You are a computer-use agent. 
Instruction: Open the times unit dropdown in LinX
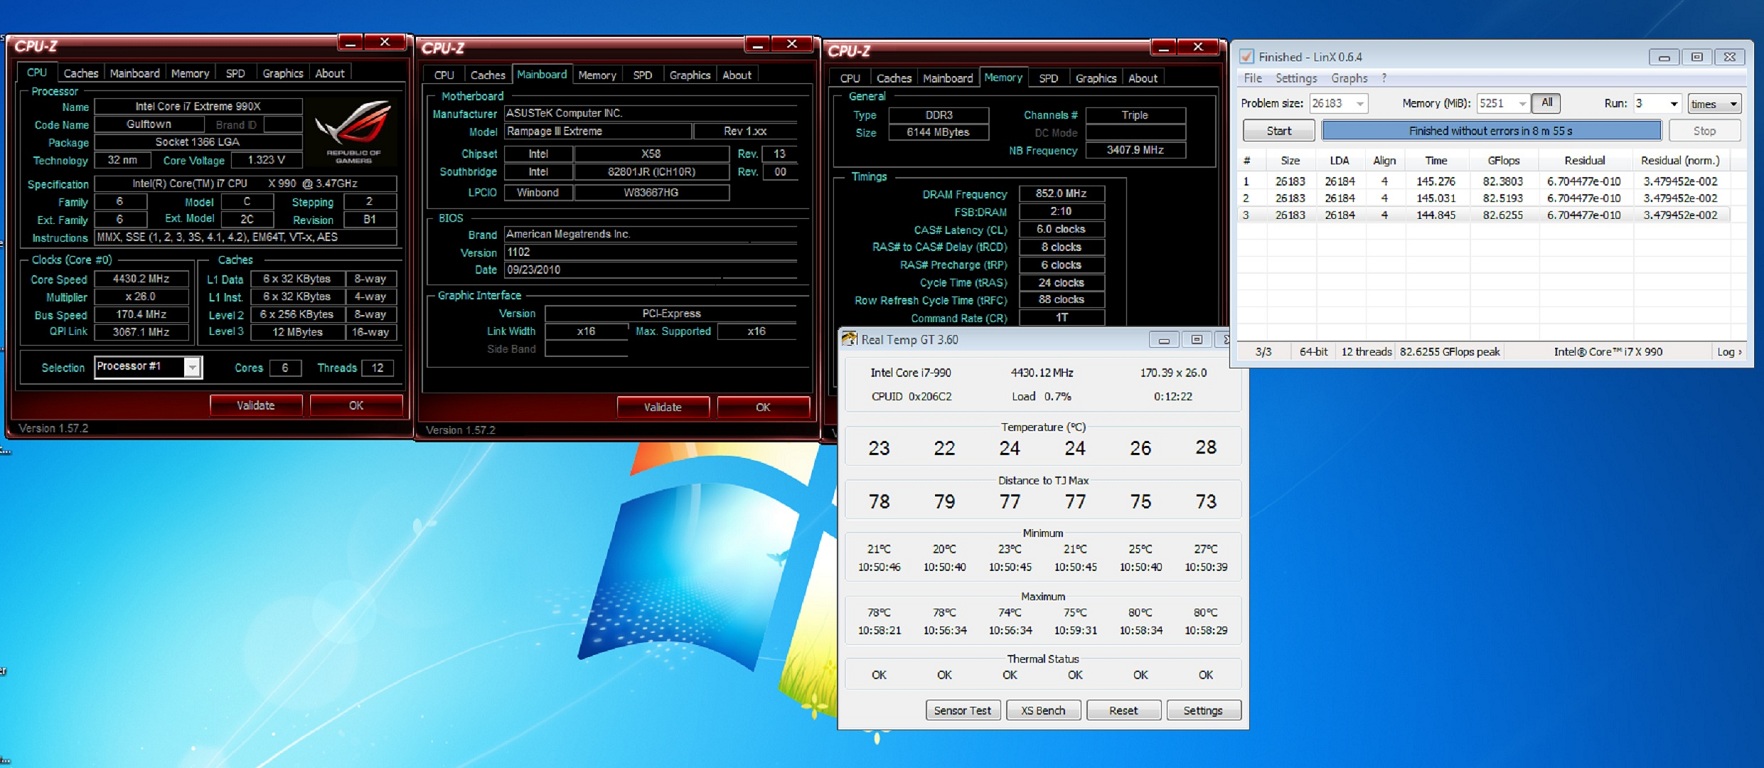point(1714,104)
